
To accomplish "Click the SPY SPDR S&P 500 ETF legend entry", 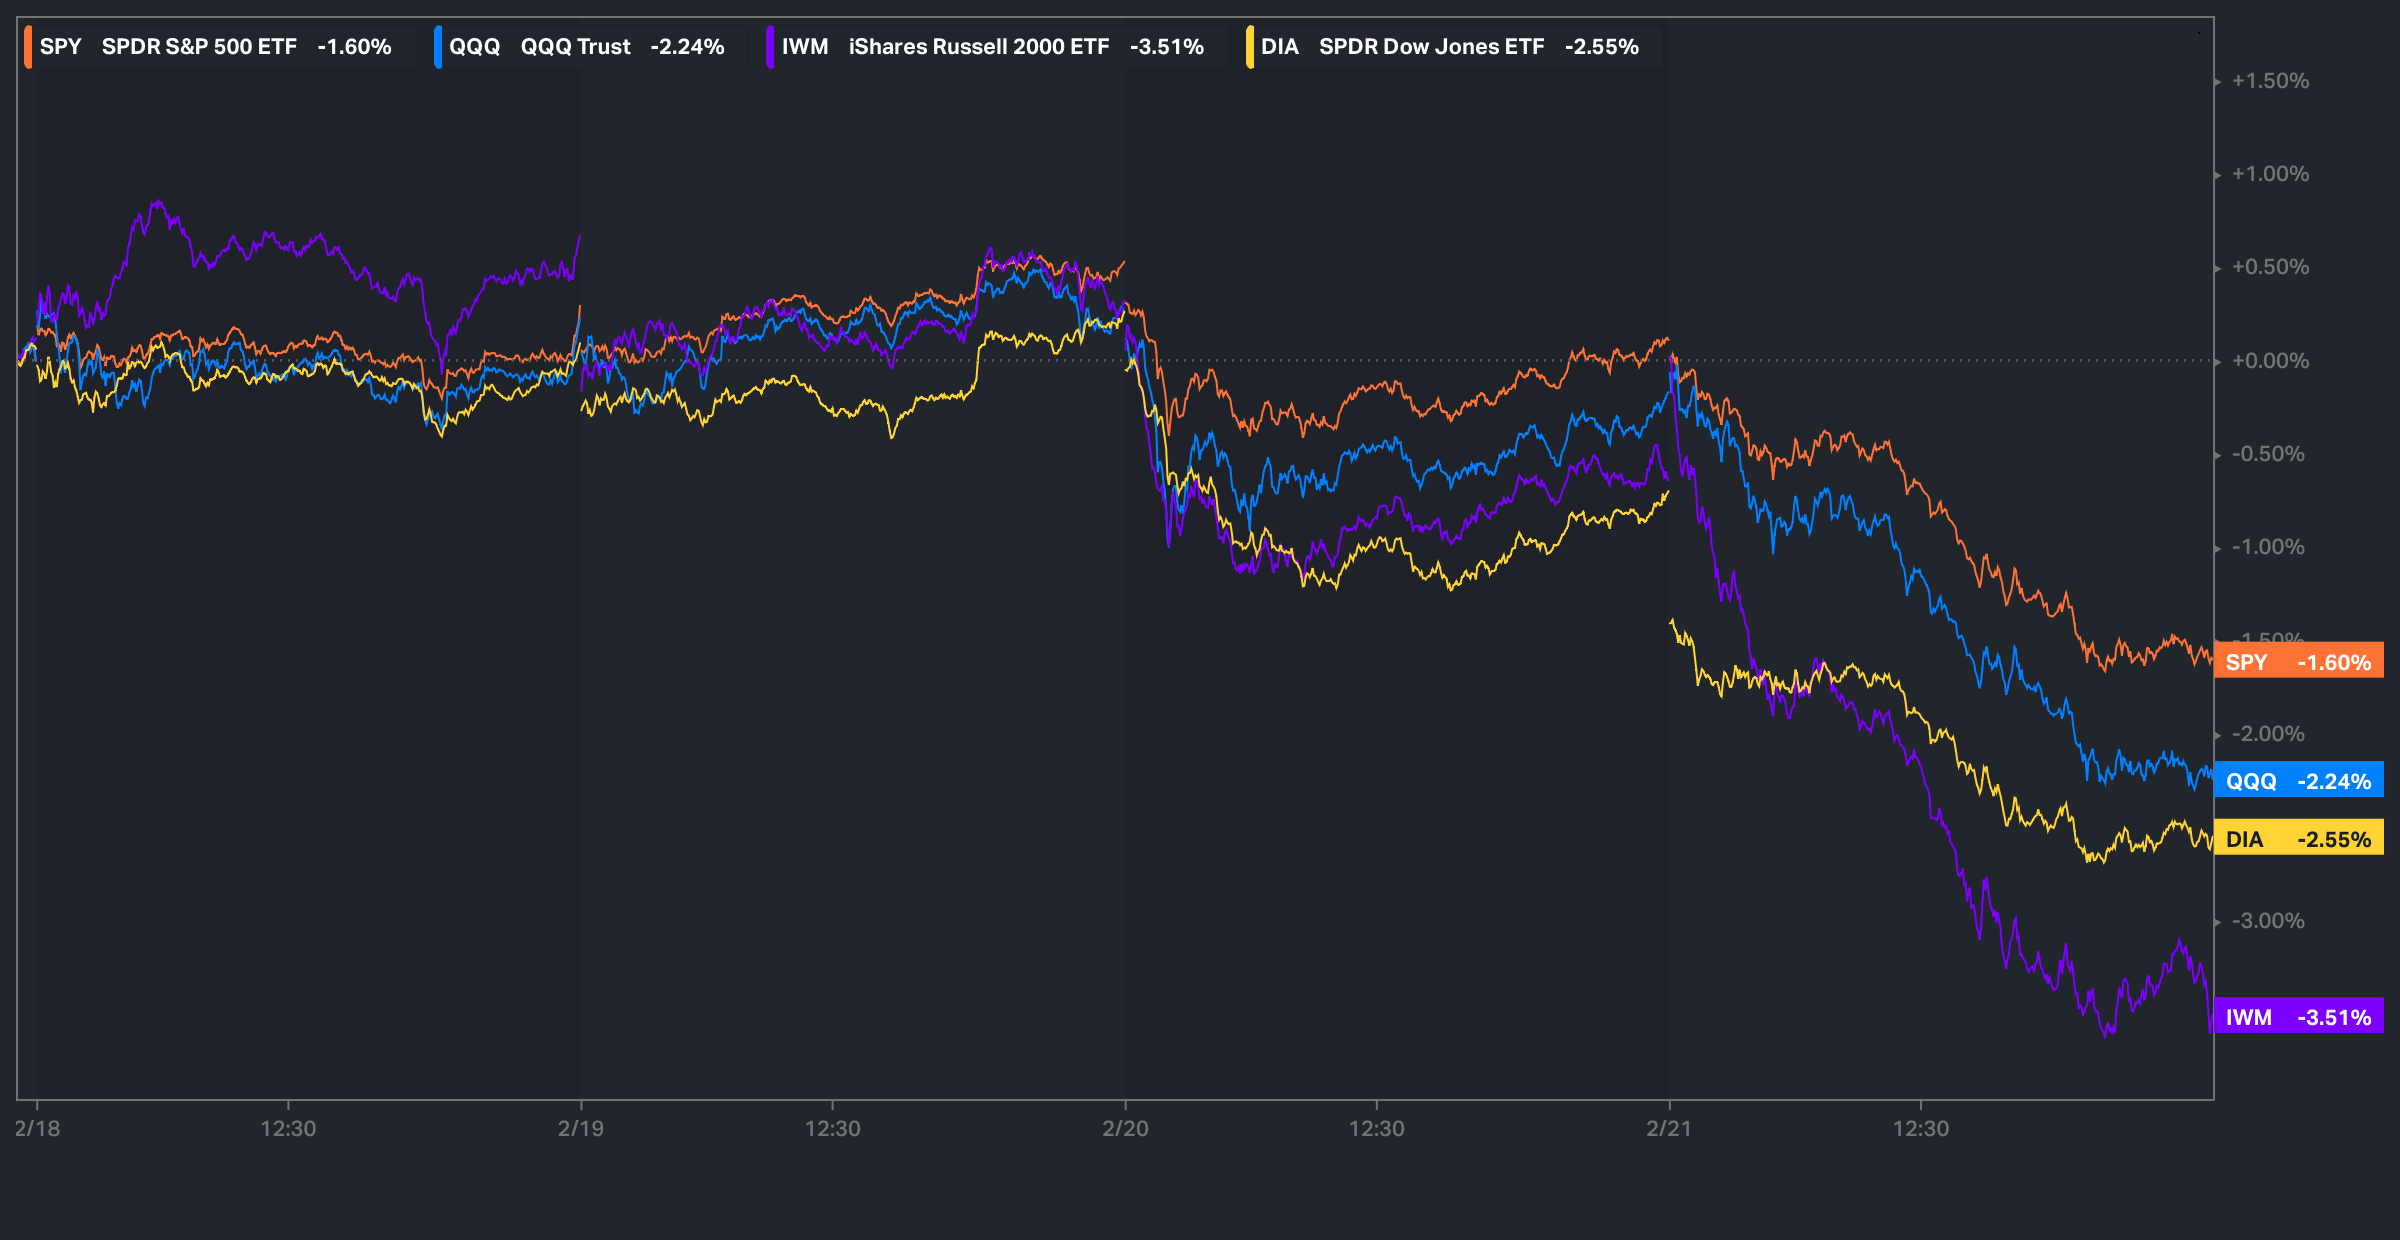I will (215, 47).
